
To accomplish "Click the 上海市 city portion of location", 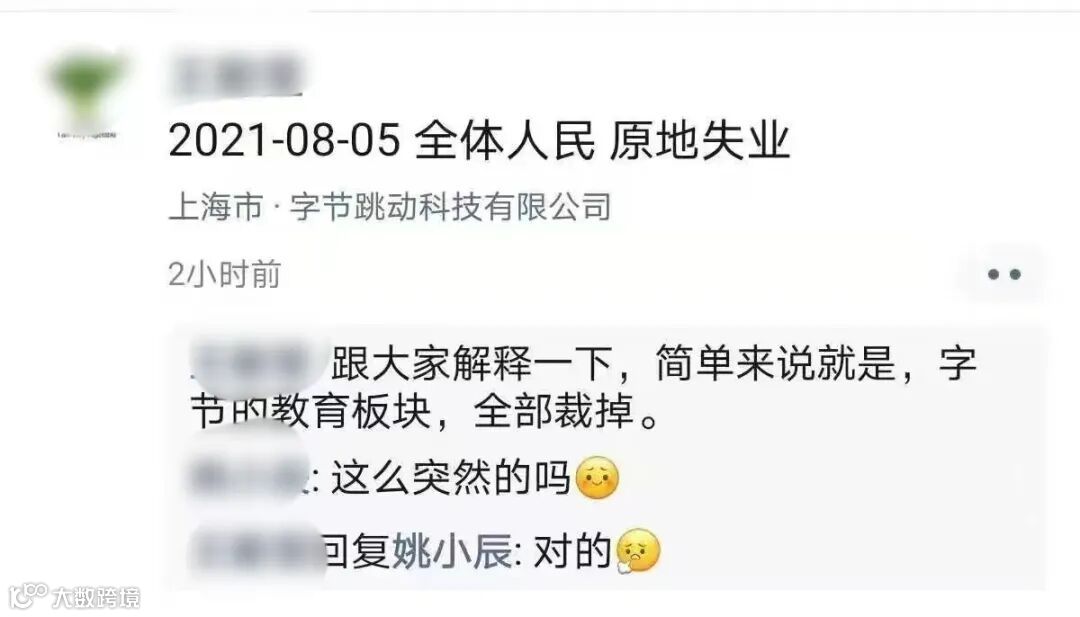I will point(216,207).
